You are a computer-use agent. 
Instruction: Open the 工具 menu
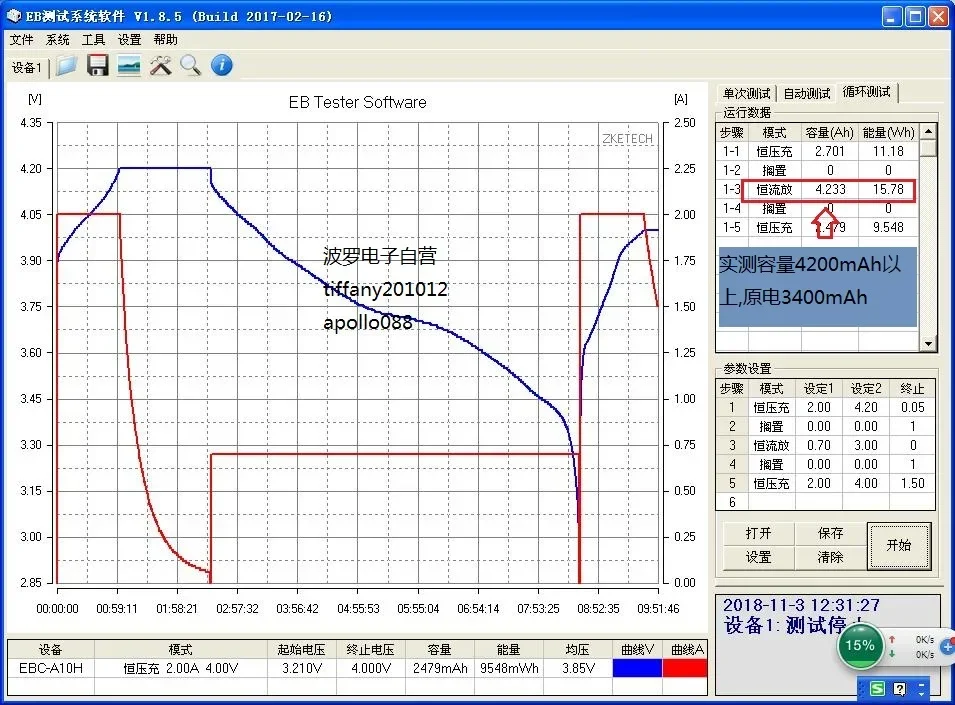click(94, 40)
